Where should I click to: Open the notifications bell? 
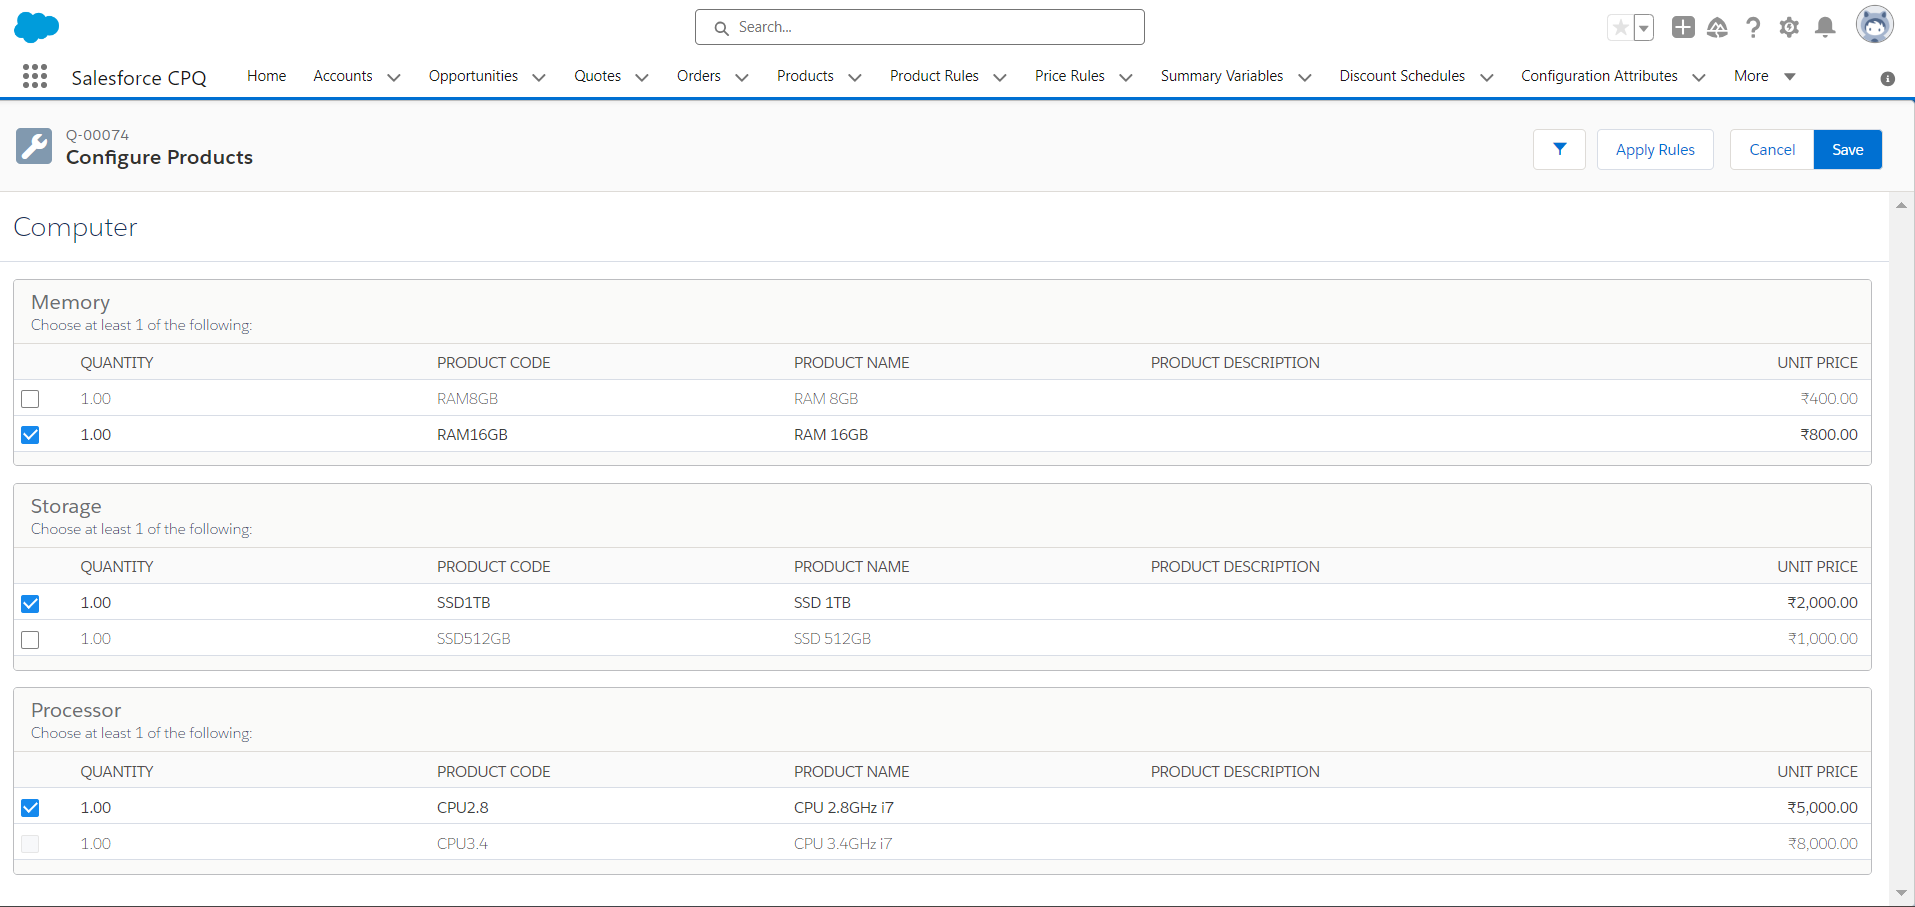click(1825, 27)
